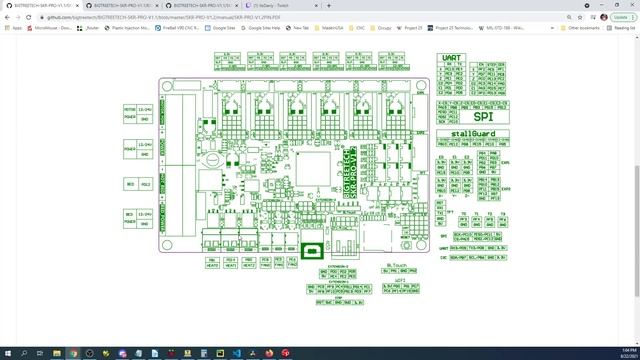Expand the bookmarks overflow chevron

552,28
